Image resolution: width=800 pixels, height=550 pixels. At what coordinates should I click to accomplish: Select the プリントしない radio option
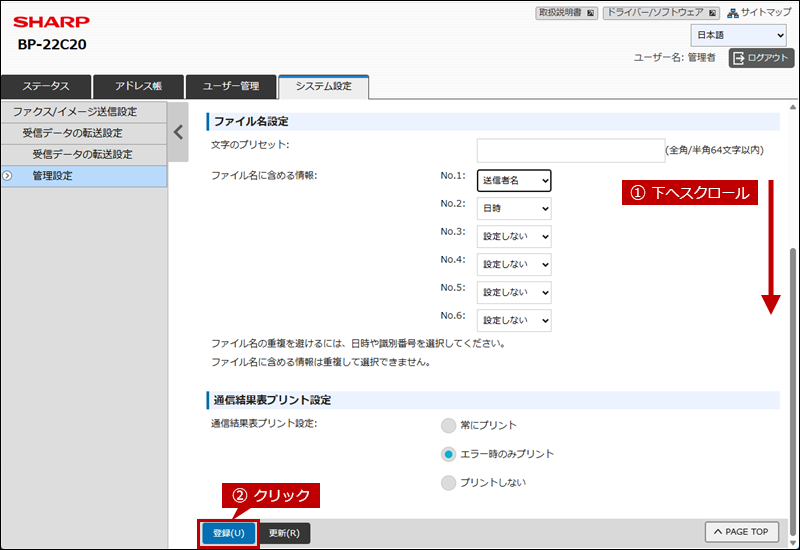click(449, 483)
